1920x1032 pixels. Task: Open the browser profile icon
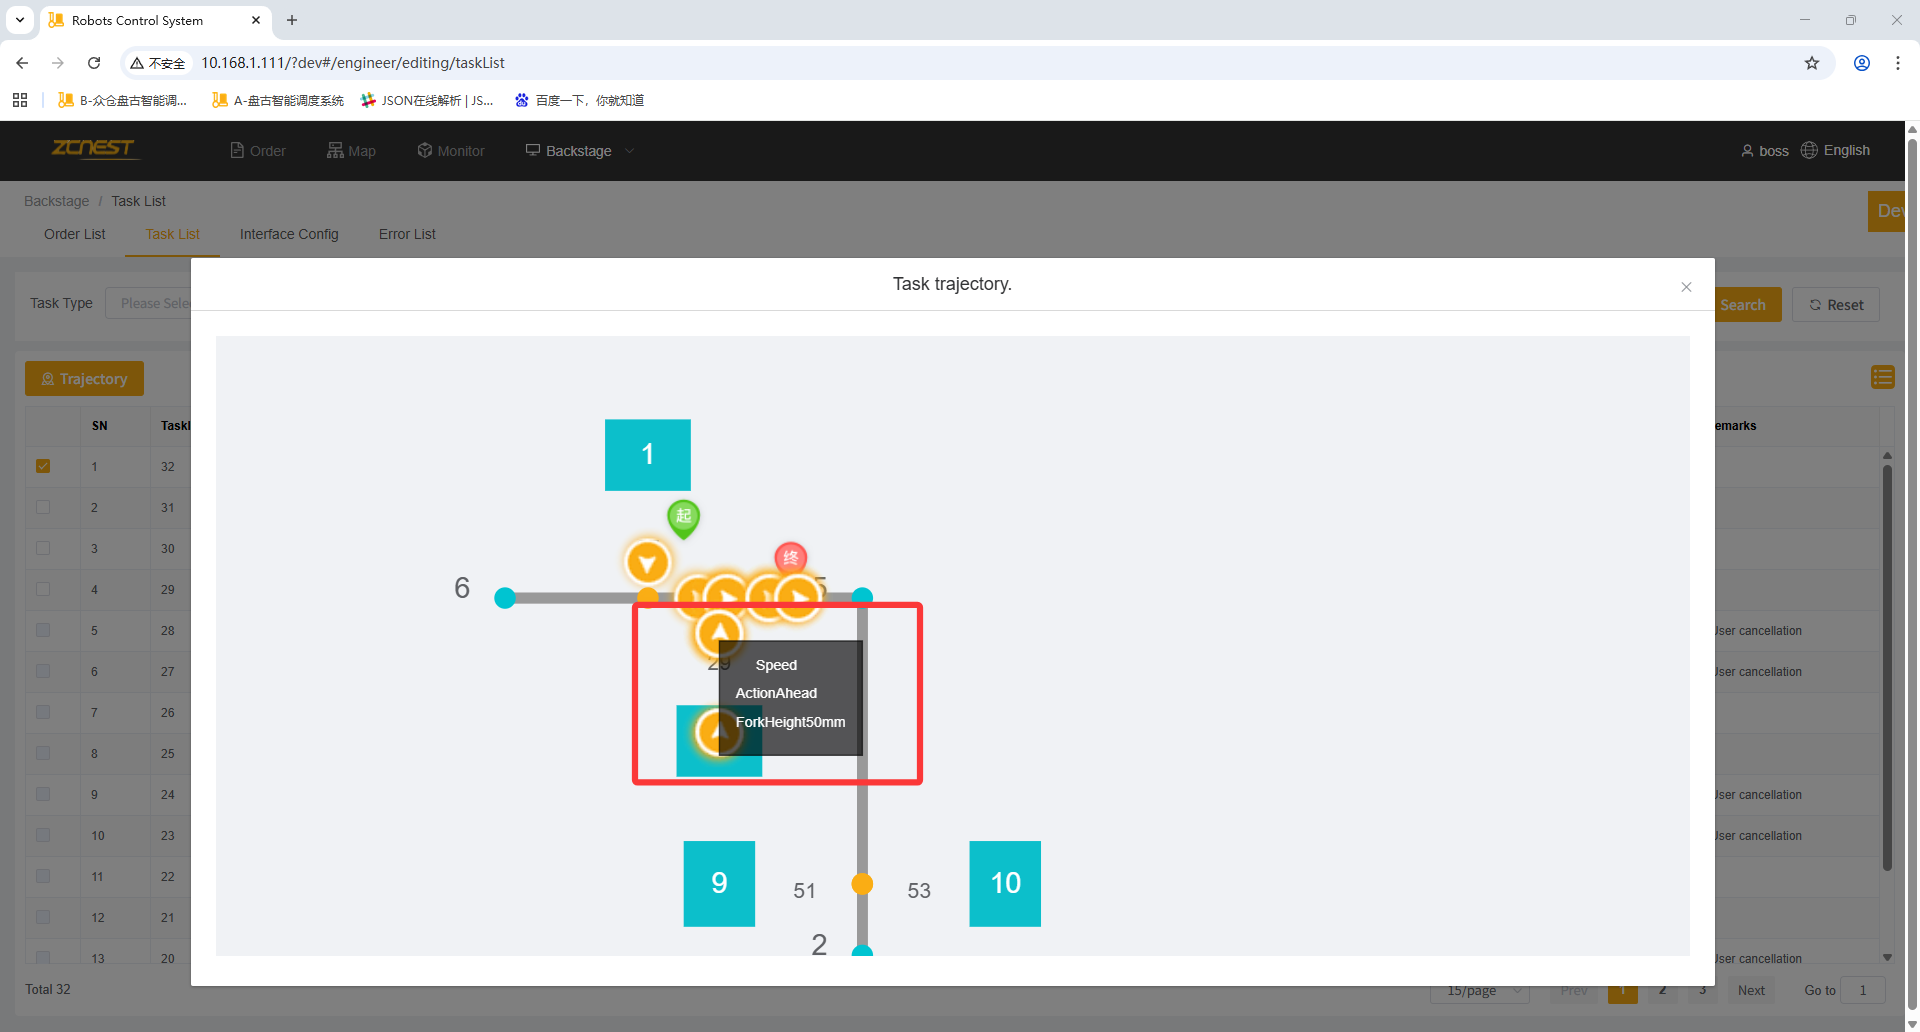click(1862, 63)
